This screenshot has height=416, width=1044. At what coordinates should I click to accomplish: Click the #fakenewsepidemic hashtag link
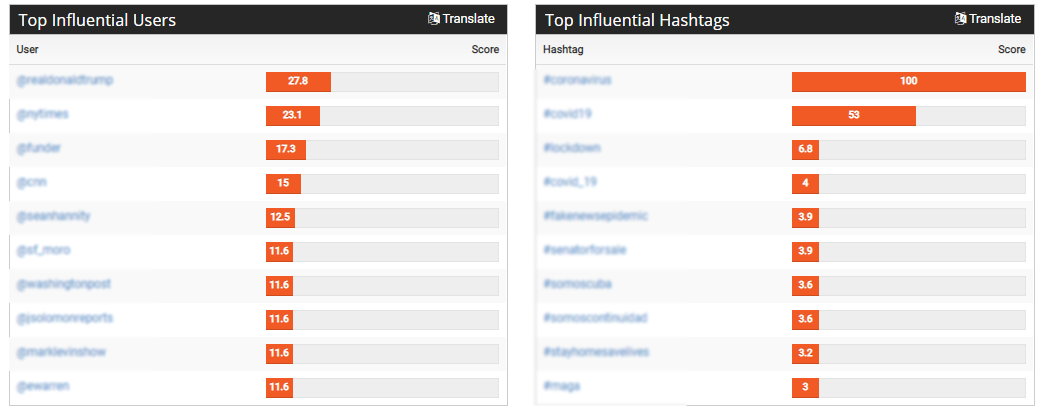coord(595,216)
